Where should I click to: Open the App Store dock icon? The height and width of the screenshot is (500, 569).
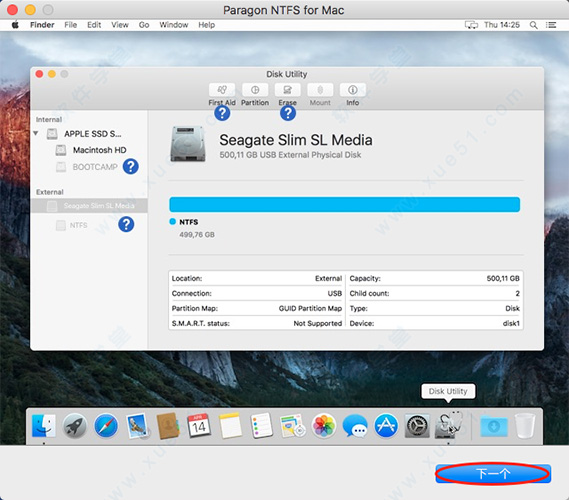[x=386, y=426]
